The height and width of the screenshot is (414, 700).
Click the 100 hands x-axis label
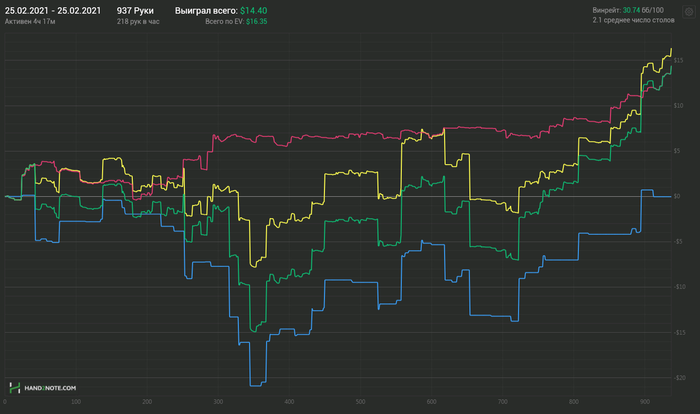point(76,402)
